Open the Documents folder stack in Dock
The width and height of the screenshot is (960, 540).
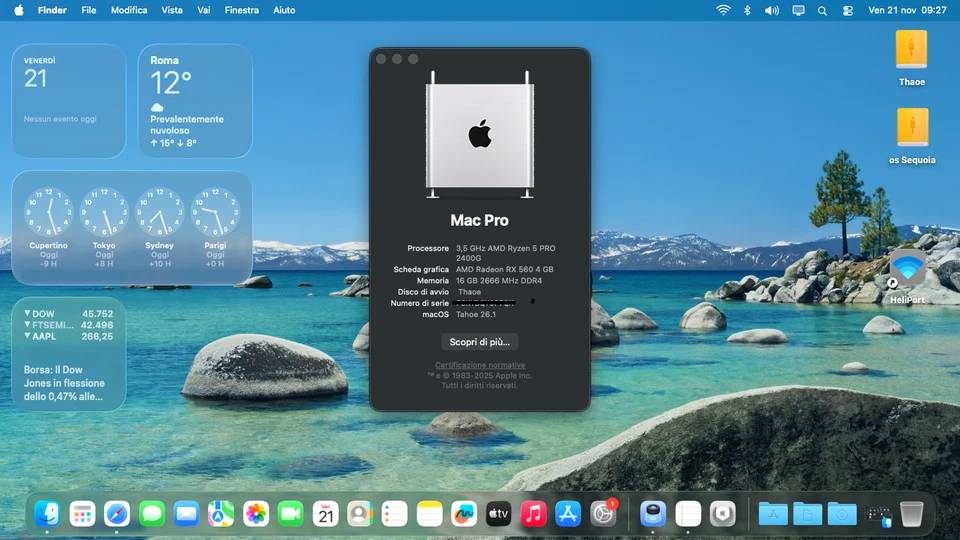pos(808,514)
